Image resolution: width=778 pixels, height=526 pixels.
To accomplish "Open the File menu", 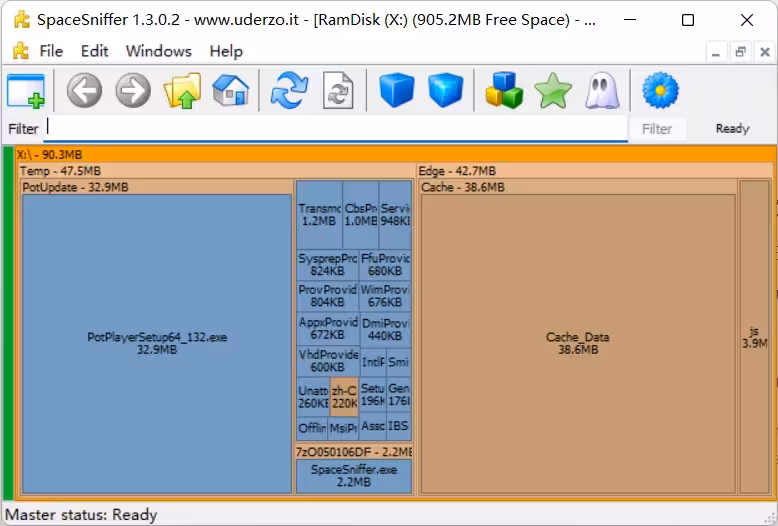I will click(x=51, y=51).
